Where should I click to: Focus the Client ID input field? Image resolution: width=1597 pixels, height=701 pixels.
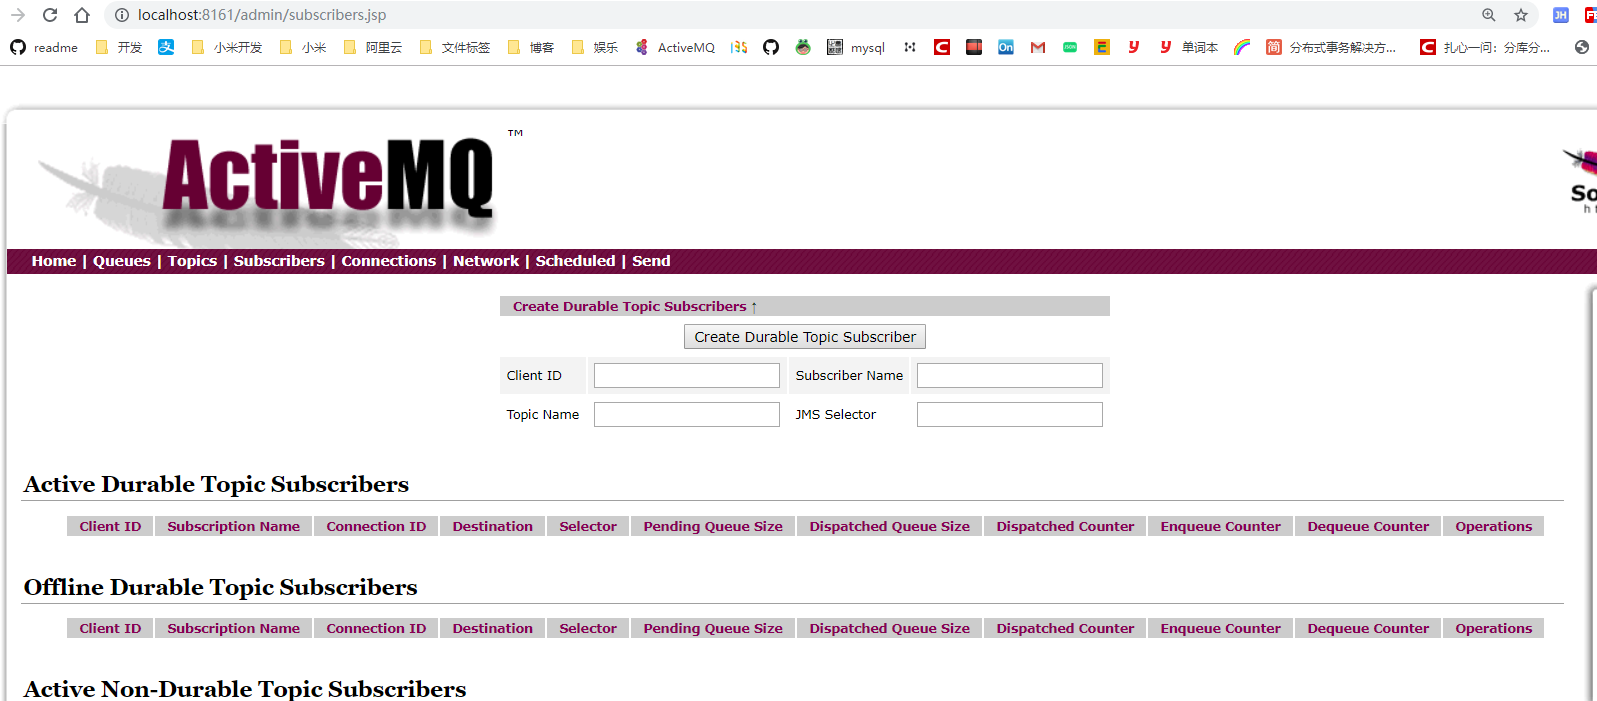point(687,376)
